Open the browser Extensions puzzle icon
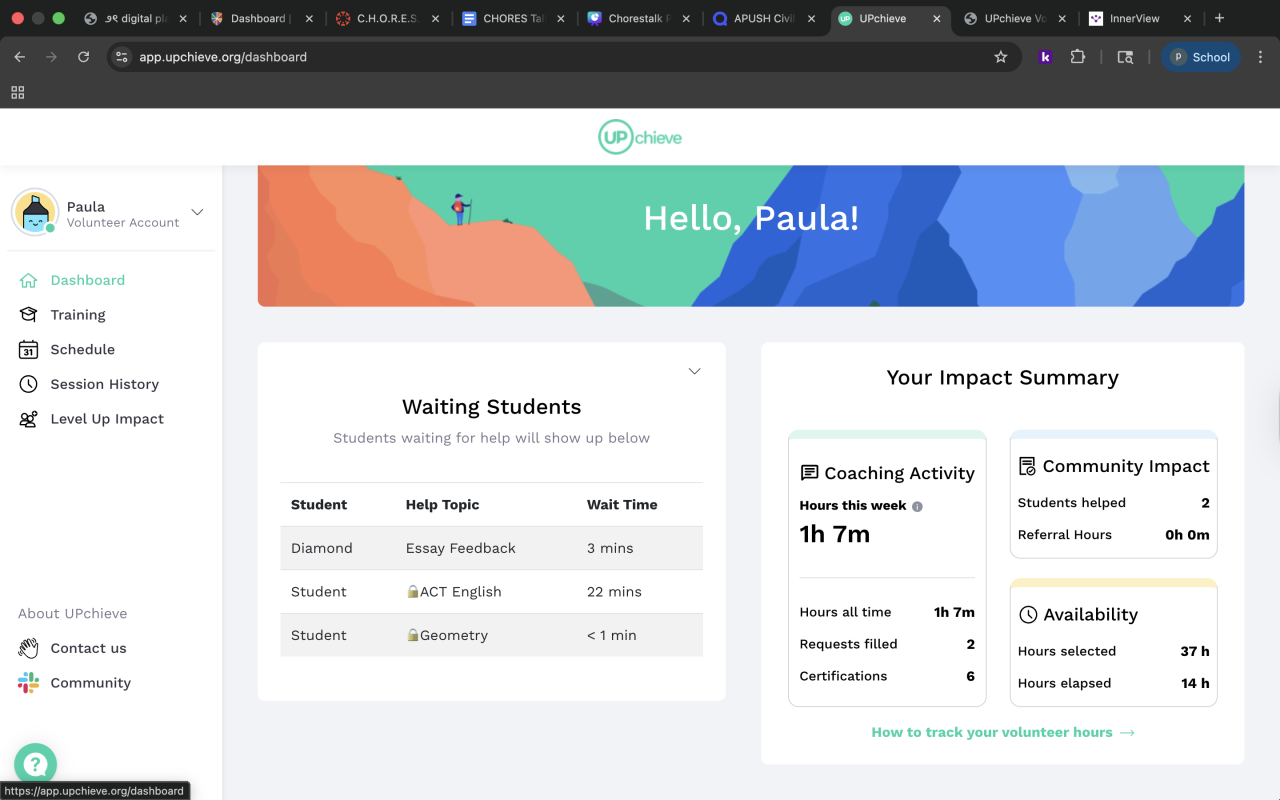The height and width of the screenshot is (800, 1280). [x=1078, y=57]
